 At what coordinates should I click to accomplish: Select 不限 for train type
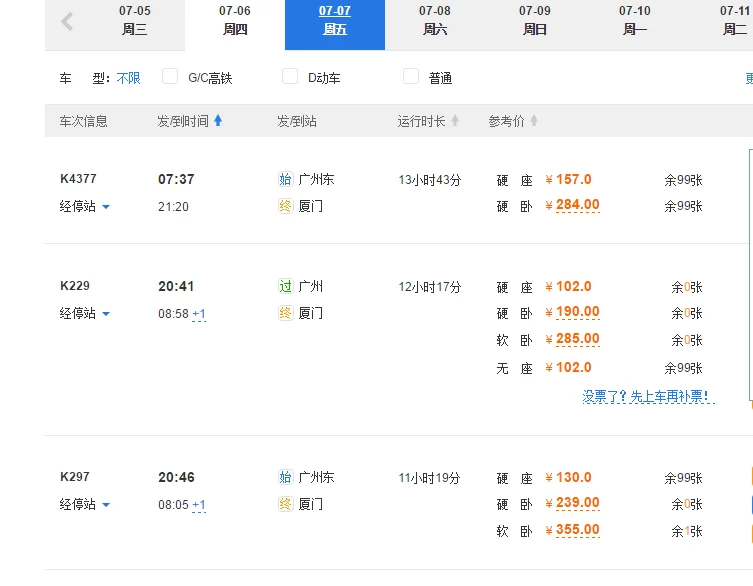coord(128,78)
